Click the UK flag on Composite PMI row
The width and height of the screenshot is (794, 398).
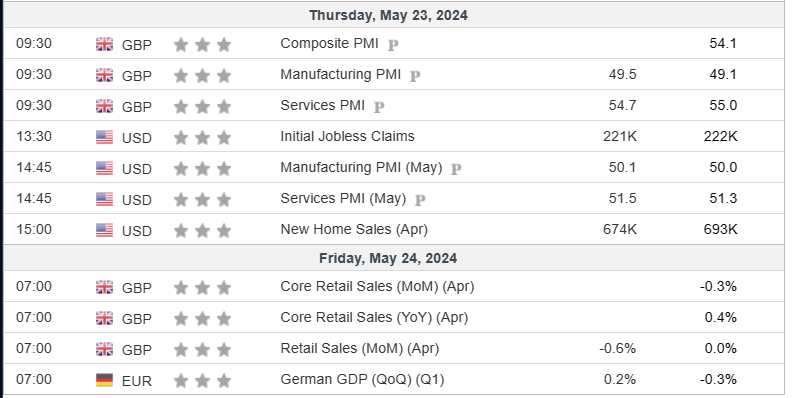[104, 44]
